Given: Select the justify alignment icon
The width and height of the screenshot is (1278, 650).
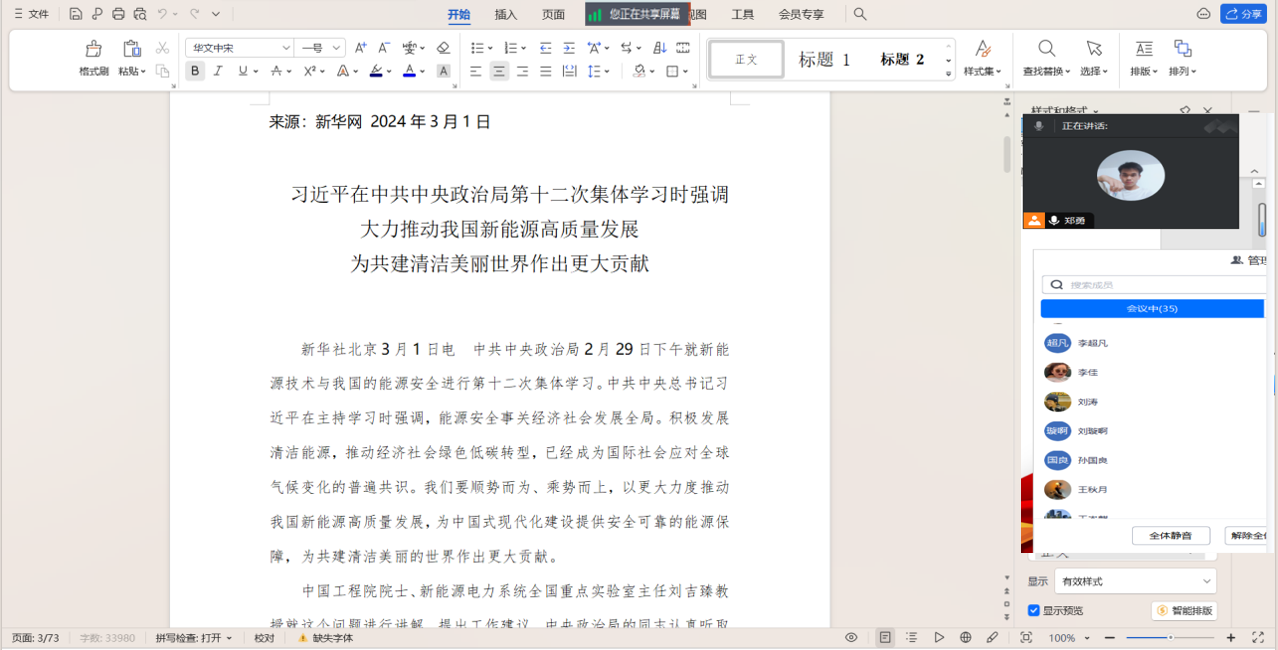Looking at the screenshot, I should (545, 71).
